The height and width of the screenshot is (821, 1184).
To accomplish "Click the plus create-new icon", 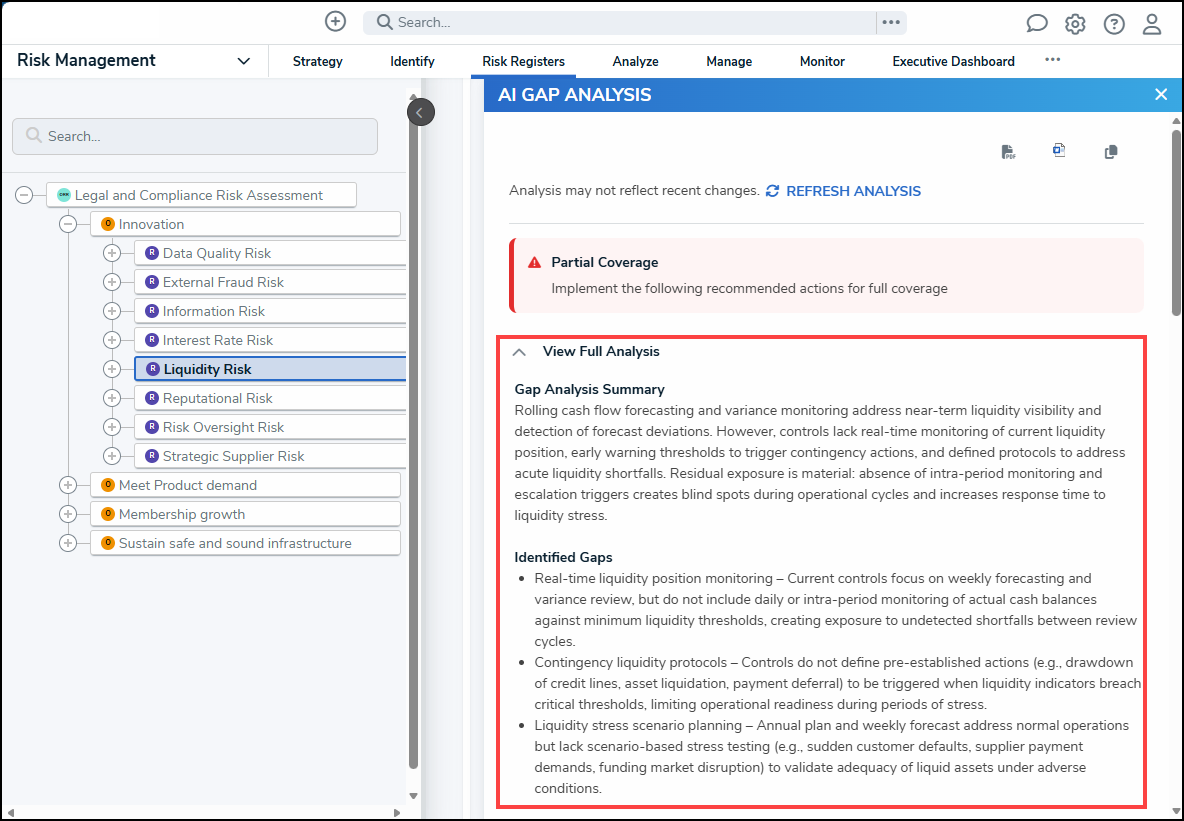I will (335, 21).
